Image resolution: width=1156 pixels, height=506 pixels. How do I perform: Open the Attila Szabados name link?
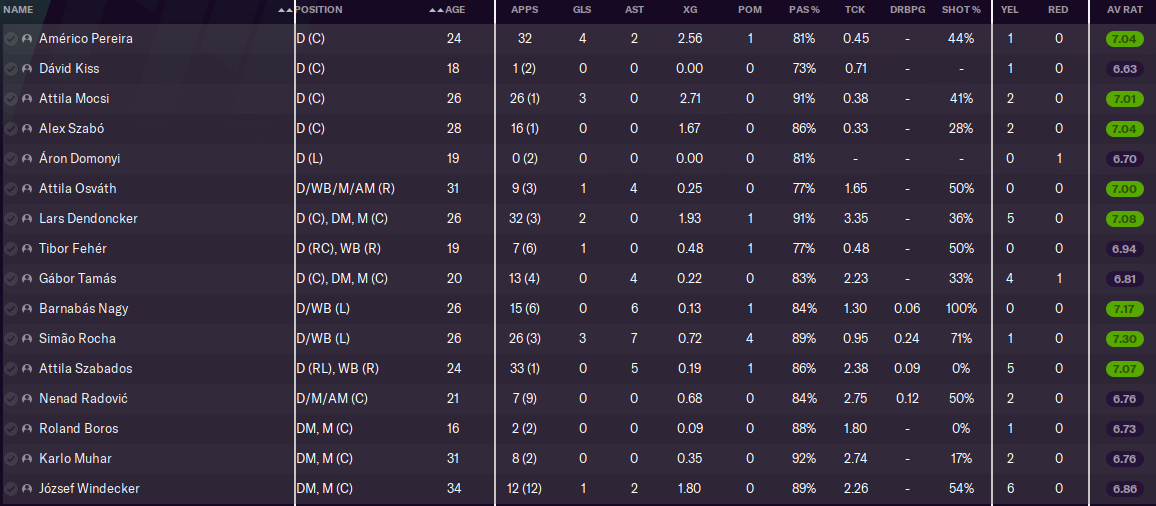[86, 369]
